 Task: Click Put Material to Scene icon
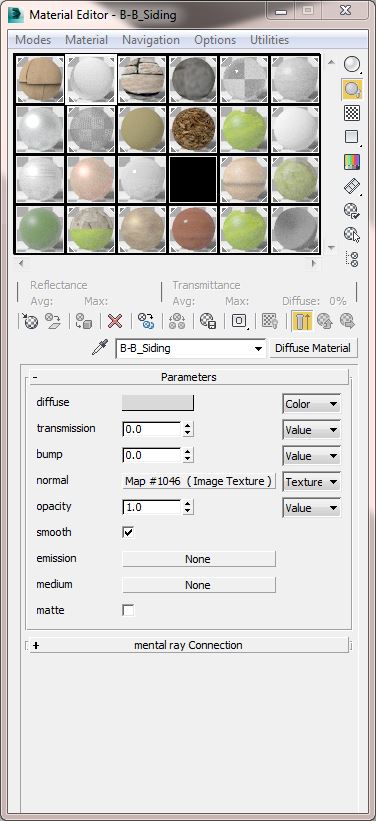click(x=52, y=321)
